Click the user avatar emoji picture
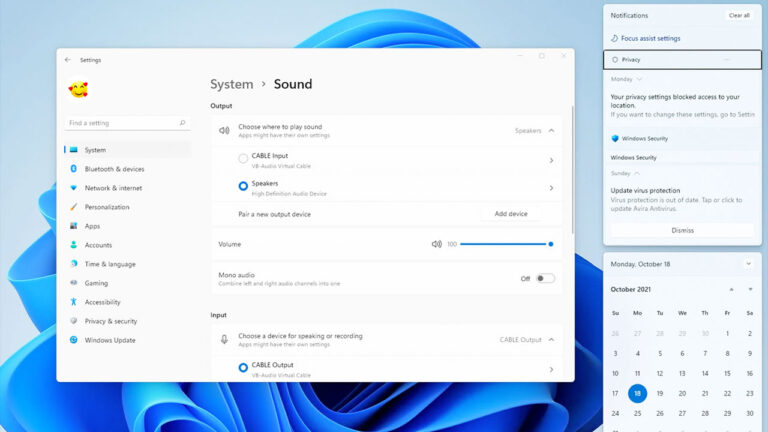 (x=78, y=89)
